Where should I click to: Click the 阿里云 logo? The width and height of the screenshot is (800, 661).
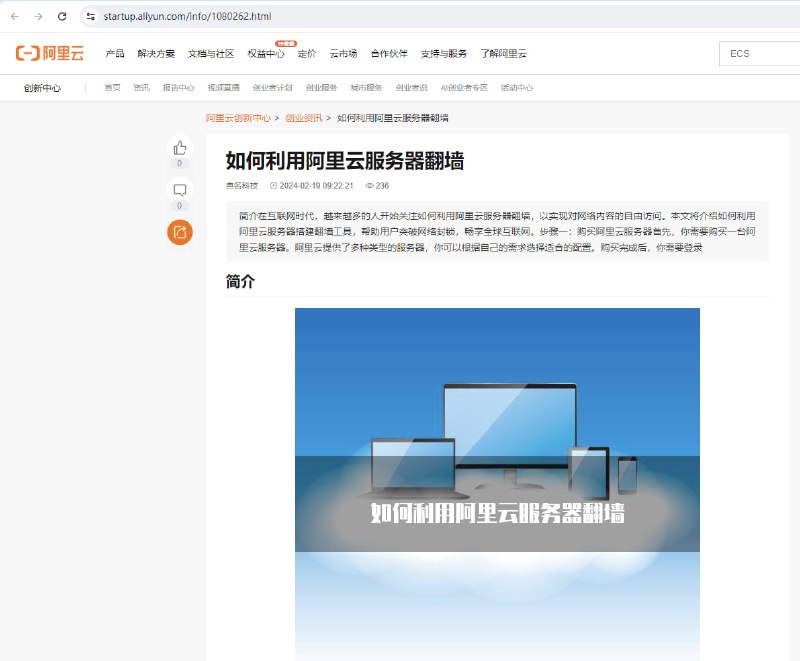click(x=50, y=53)
